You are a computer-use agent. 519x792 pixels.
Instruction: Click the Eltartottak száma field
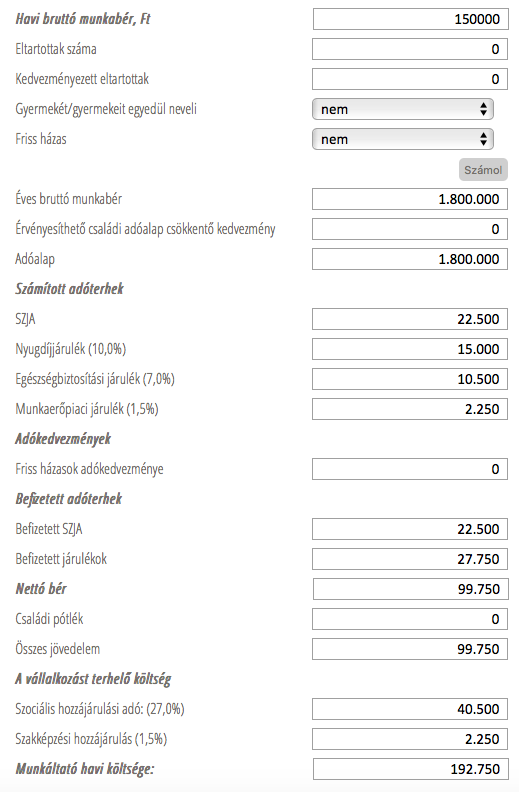(409, 49)
